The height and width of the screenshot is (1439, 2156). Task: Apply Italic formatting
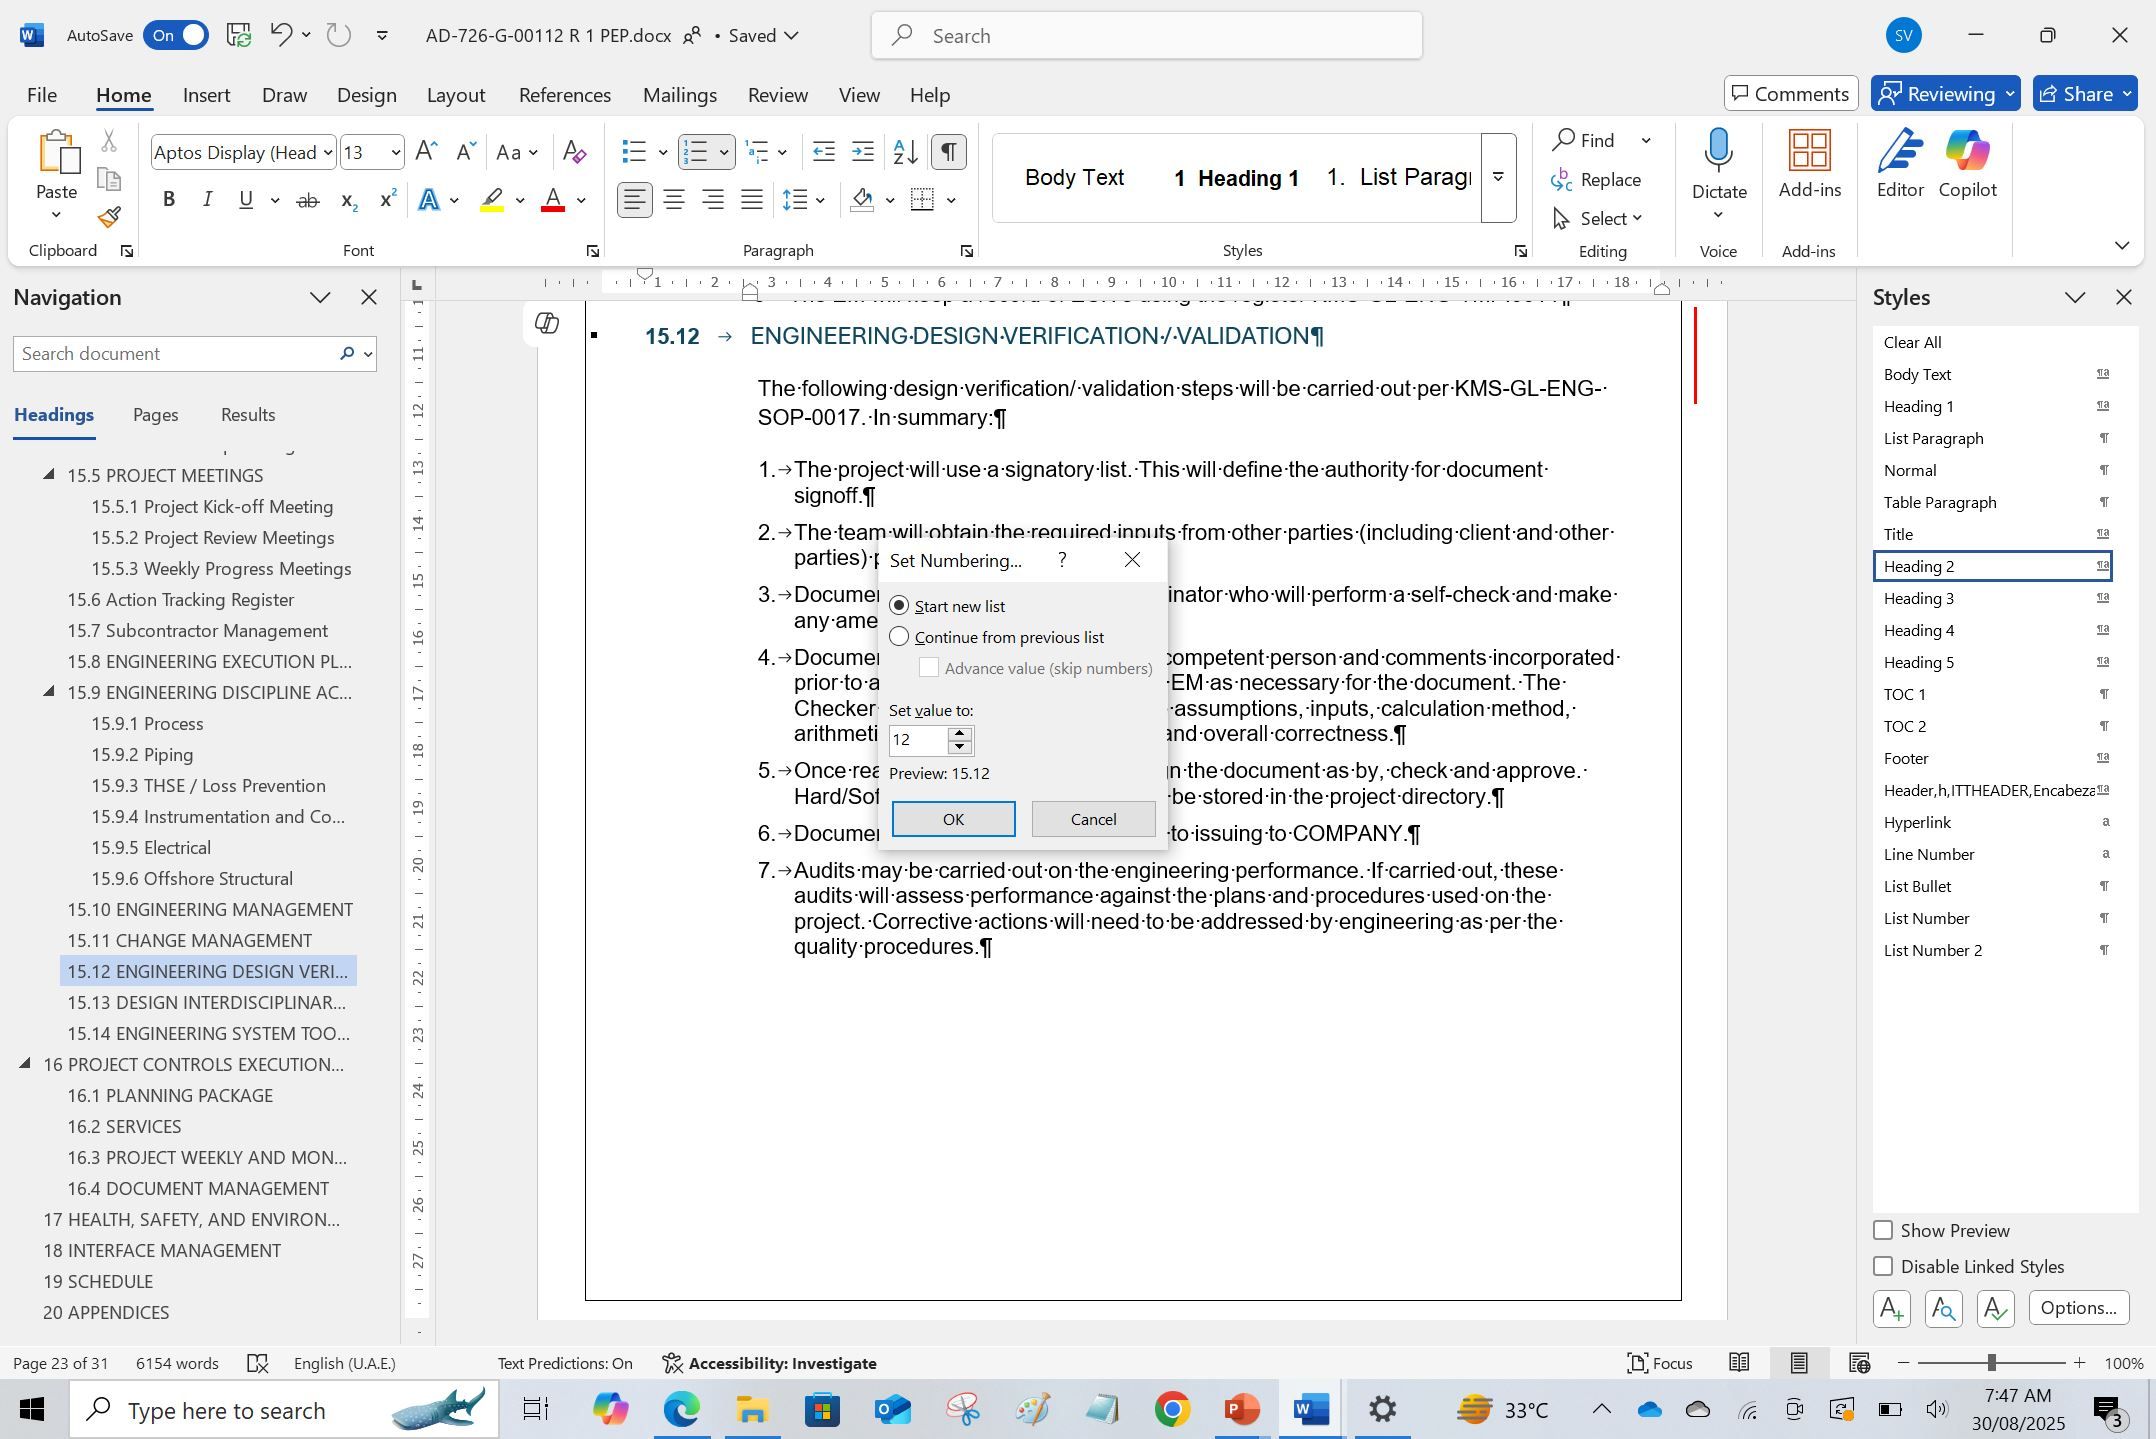click(207, 200)
